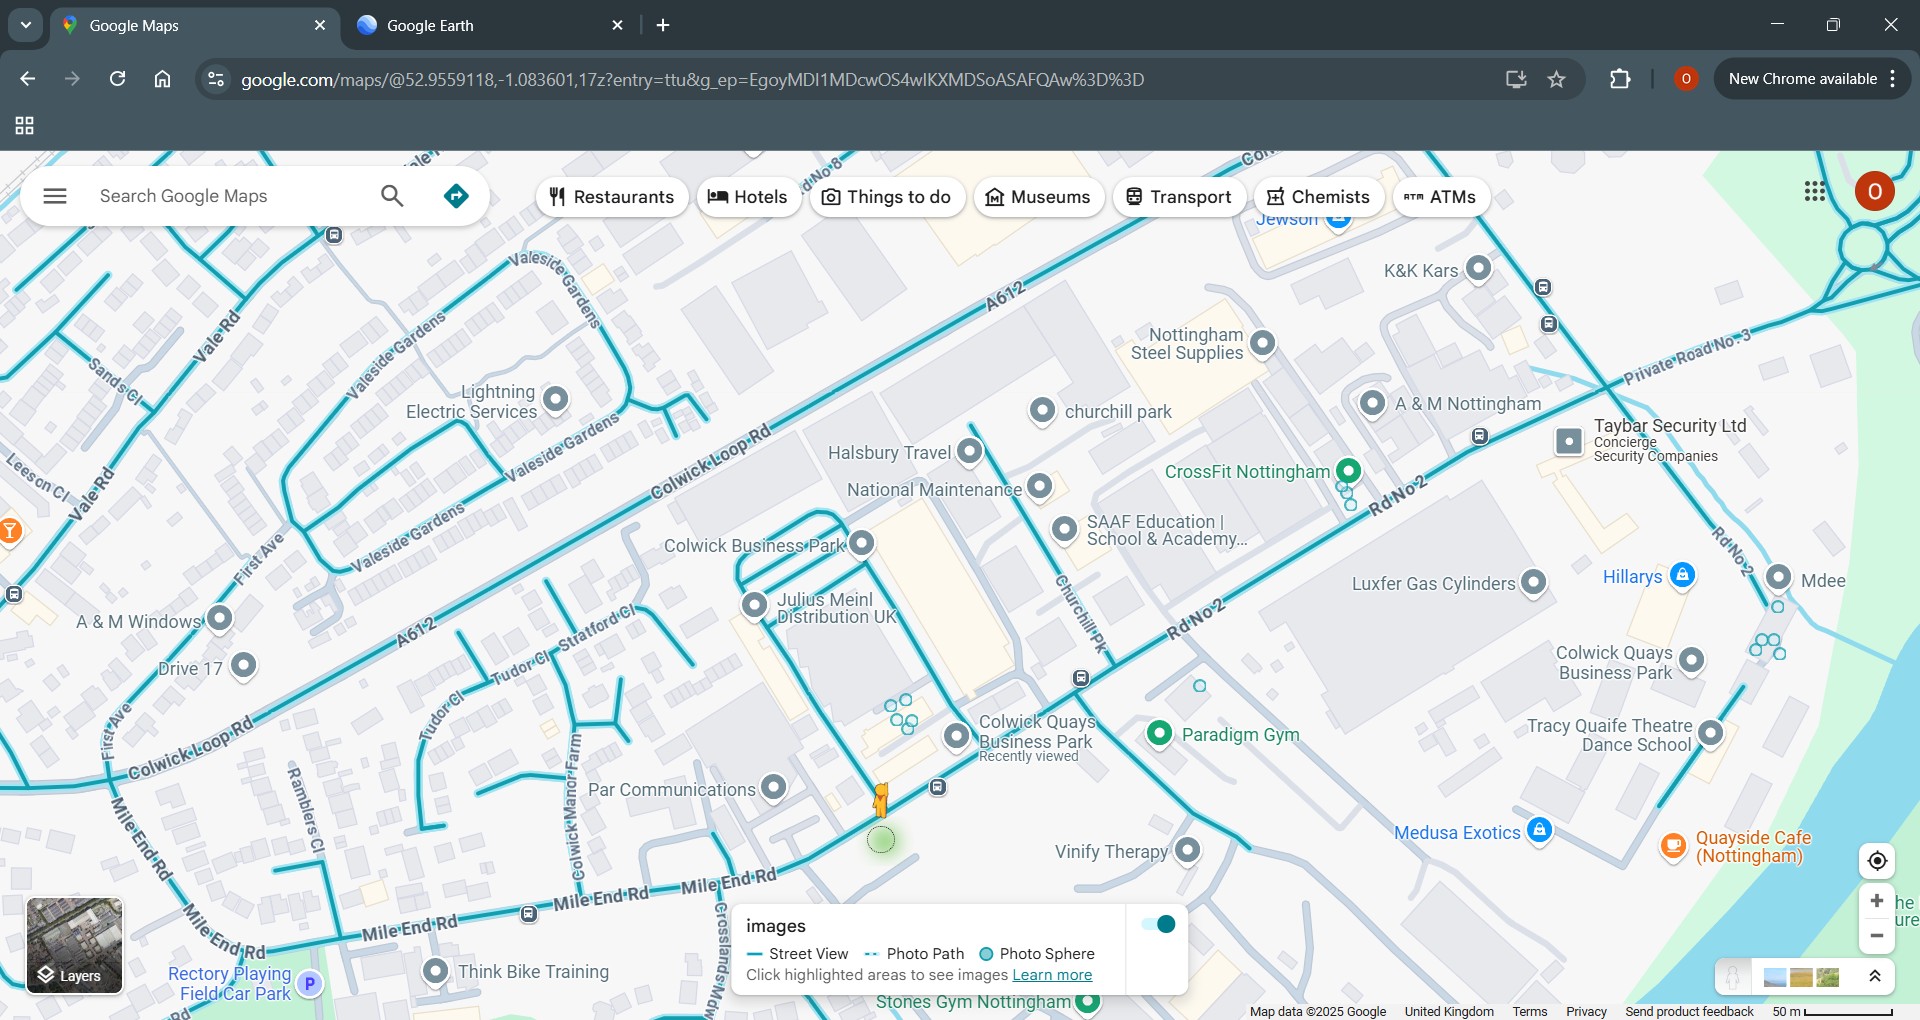
Task: Open a new browser tab
Action: (x=663, y=25)
